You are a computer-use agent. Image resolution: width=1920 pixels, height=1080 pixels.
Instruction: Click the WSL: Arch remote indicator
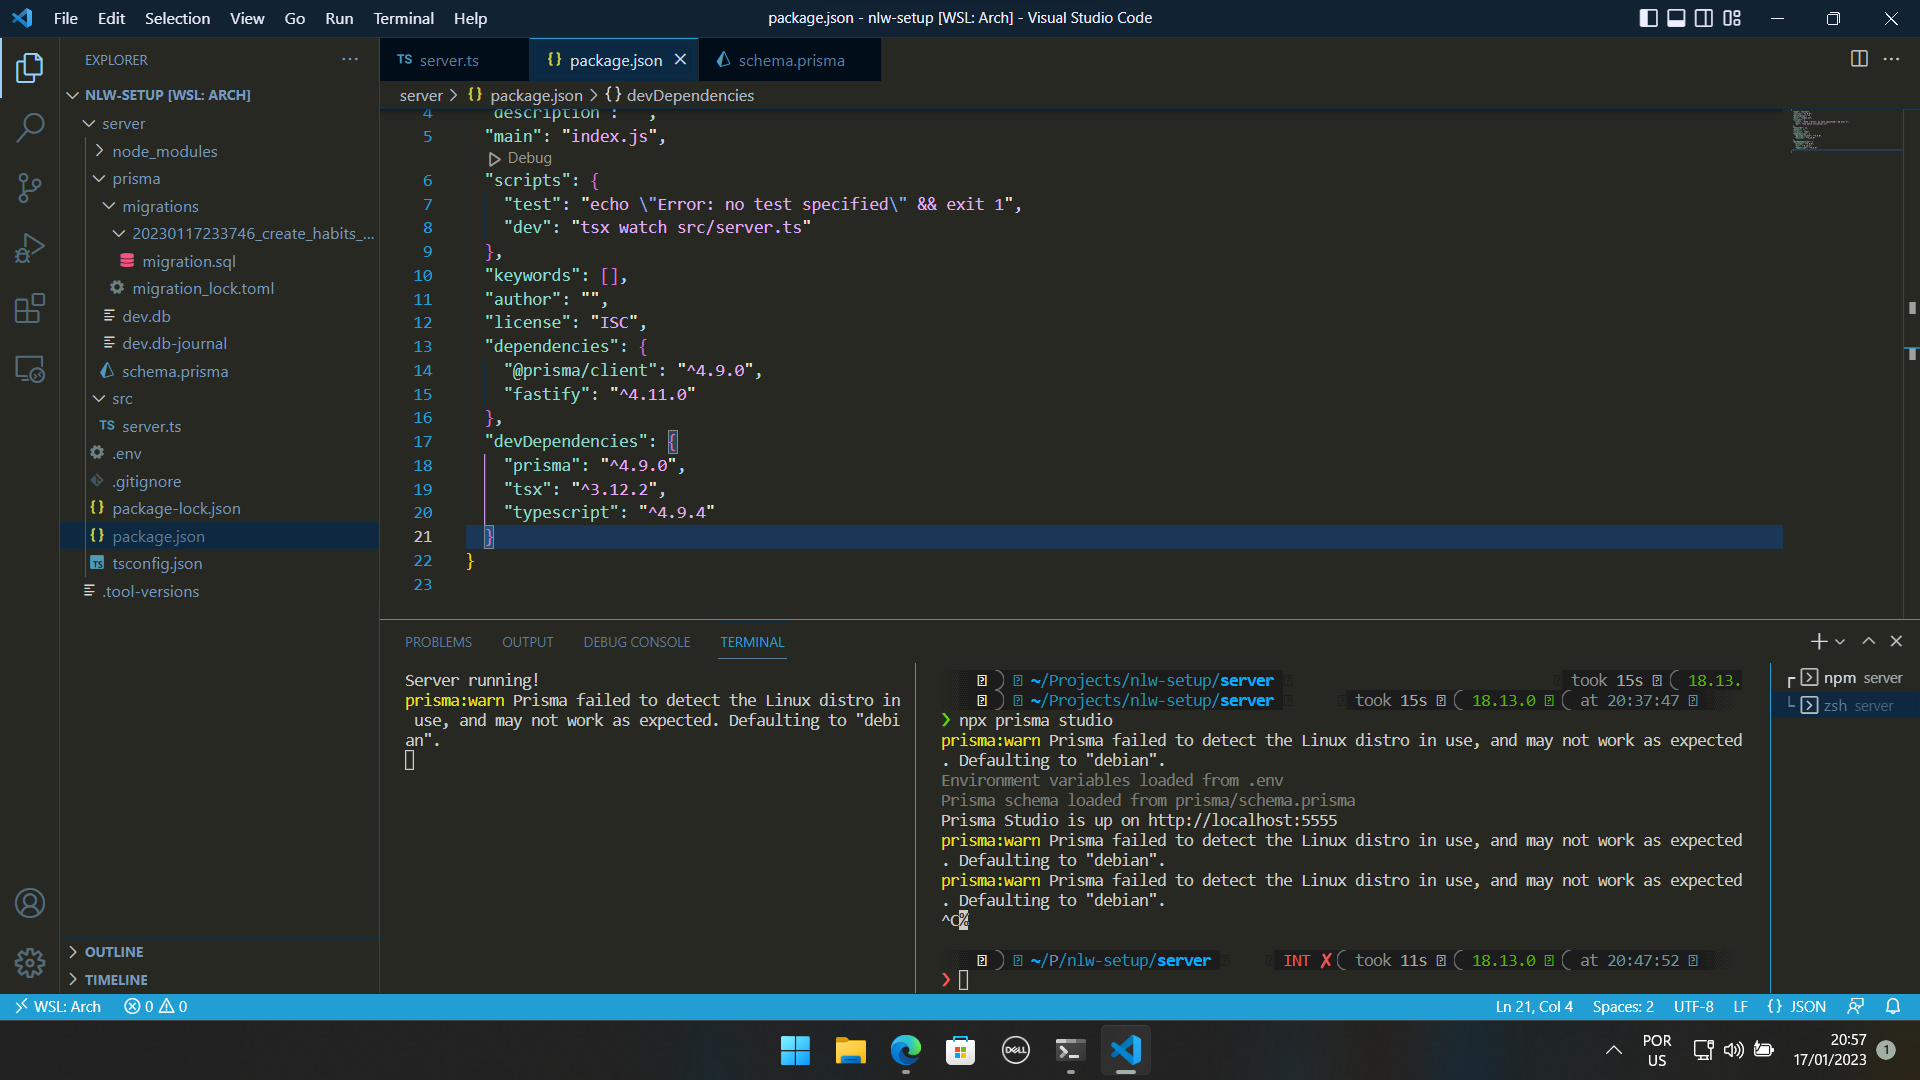coord(58,1006)
